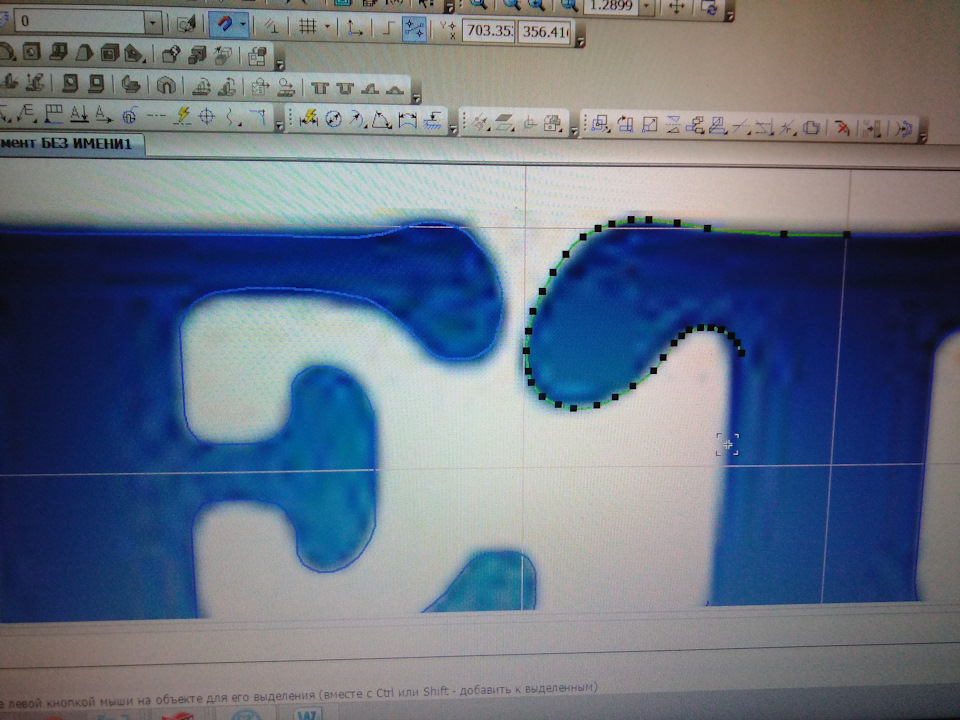This screenshot has width=960, height=720.
Task: Expand options arrow of the sheet metal toolbar
Action: (416, 97)
